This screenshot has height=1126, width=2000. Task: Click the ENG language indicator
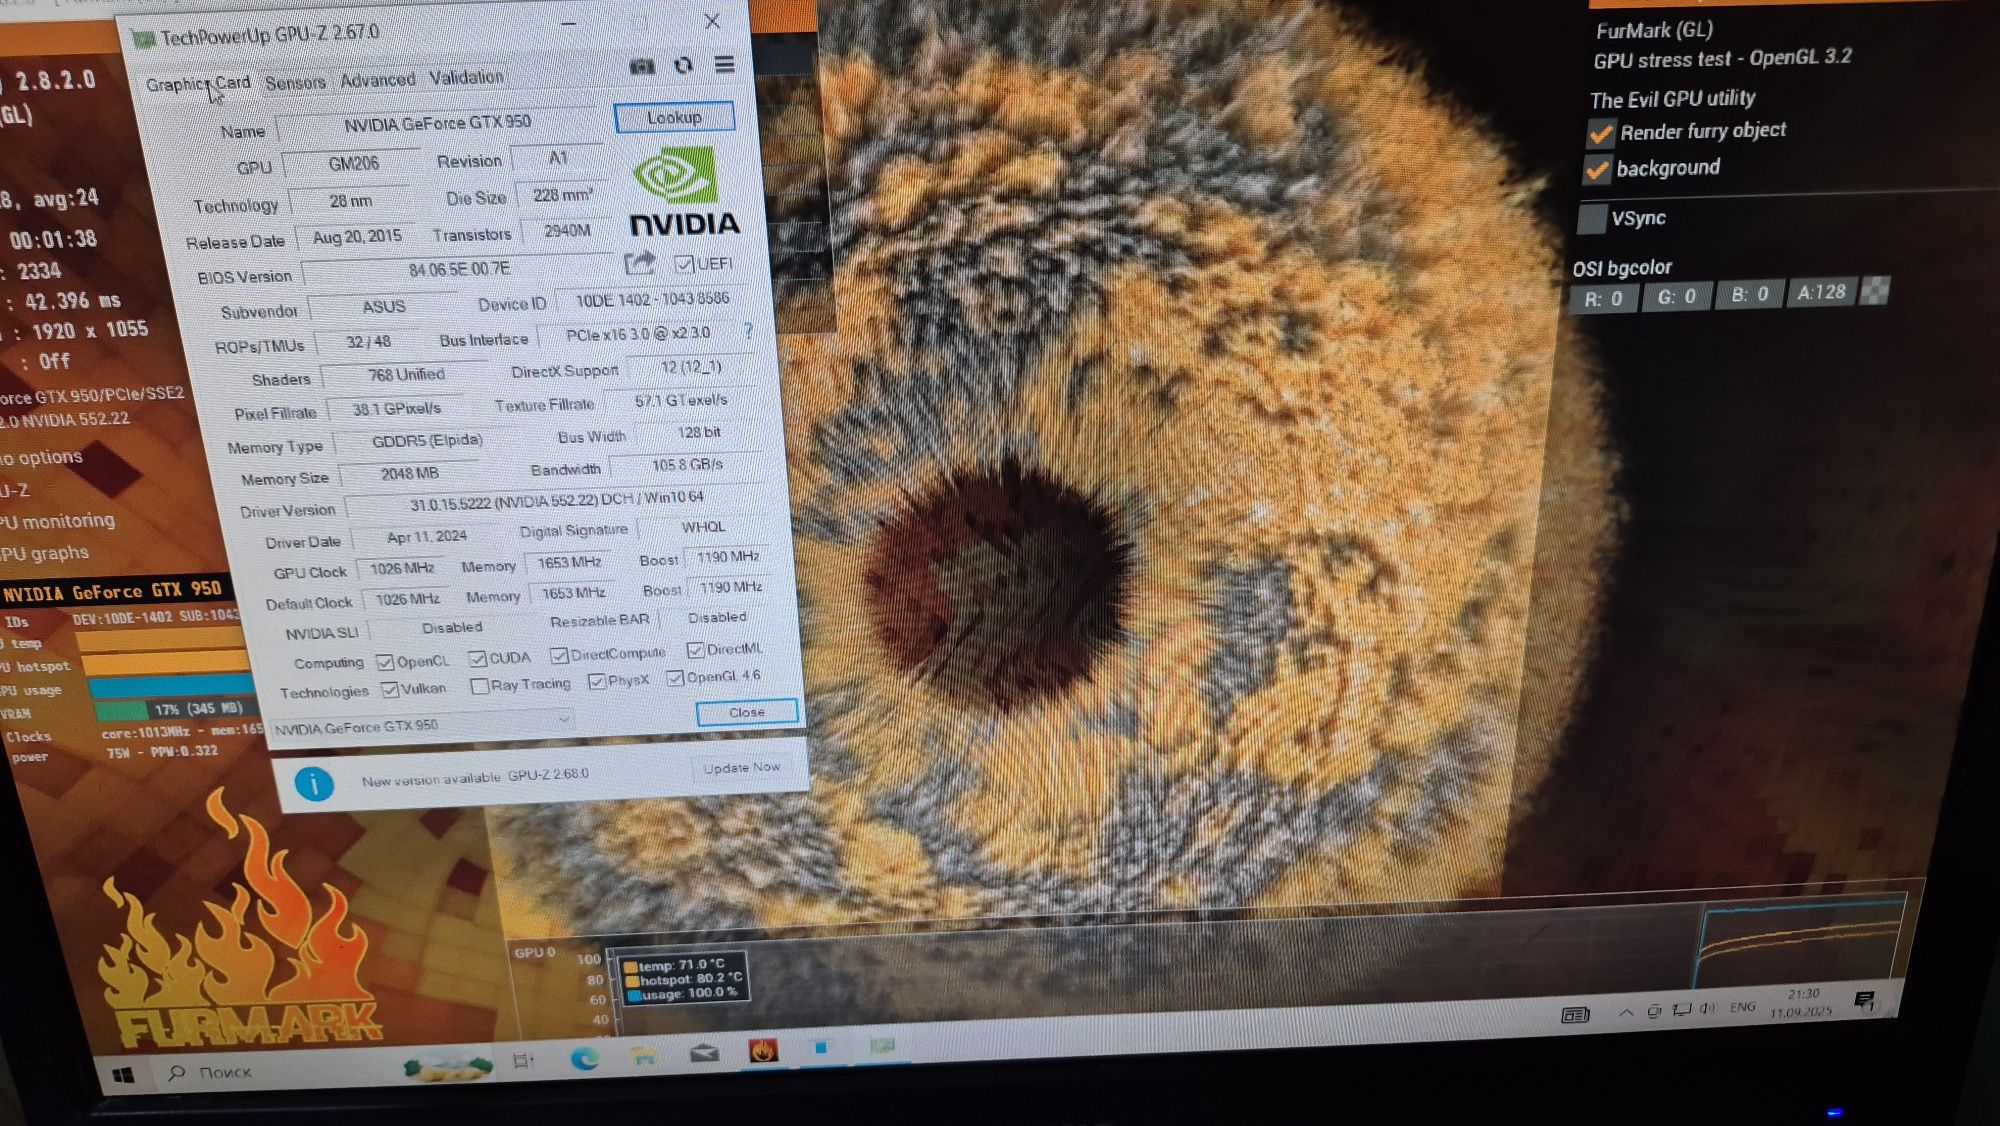coord(1742,1006)
